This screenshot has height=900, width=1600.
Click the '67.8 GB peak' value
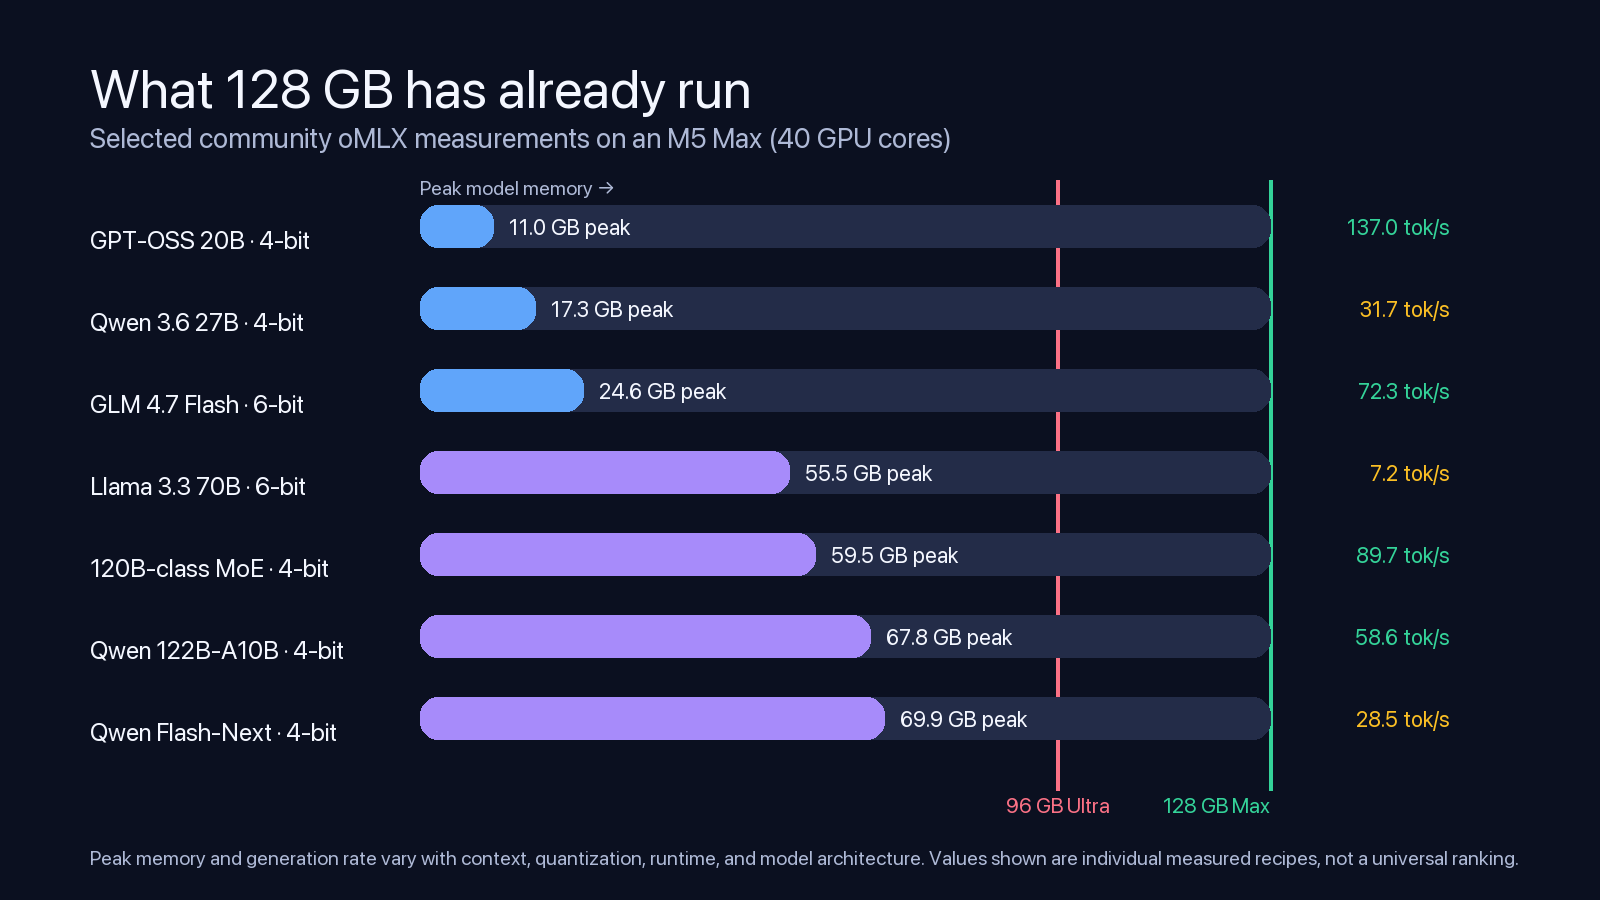tap(949, 638)
